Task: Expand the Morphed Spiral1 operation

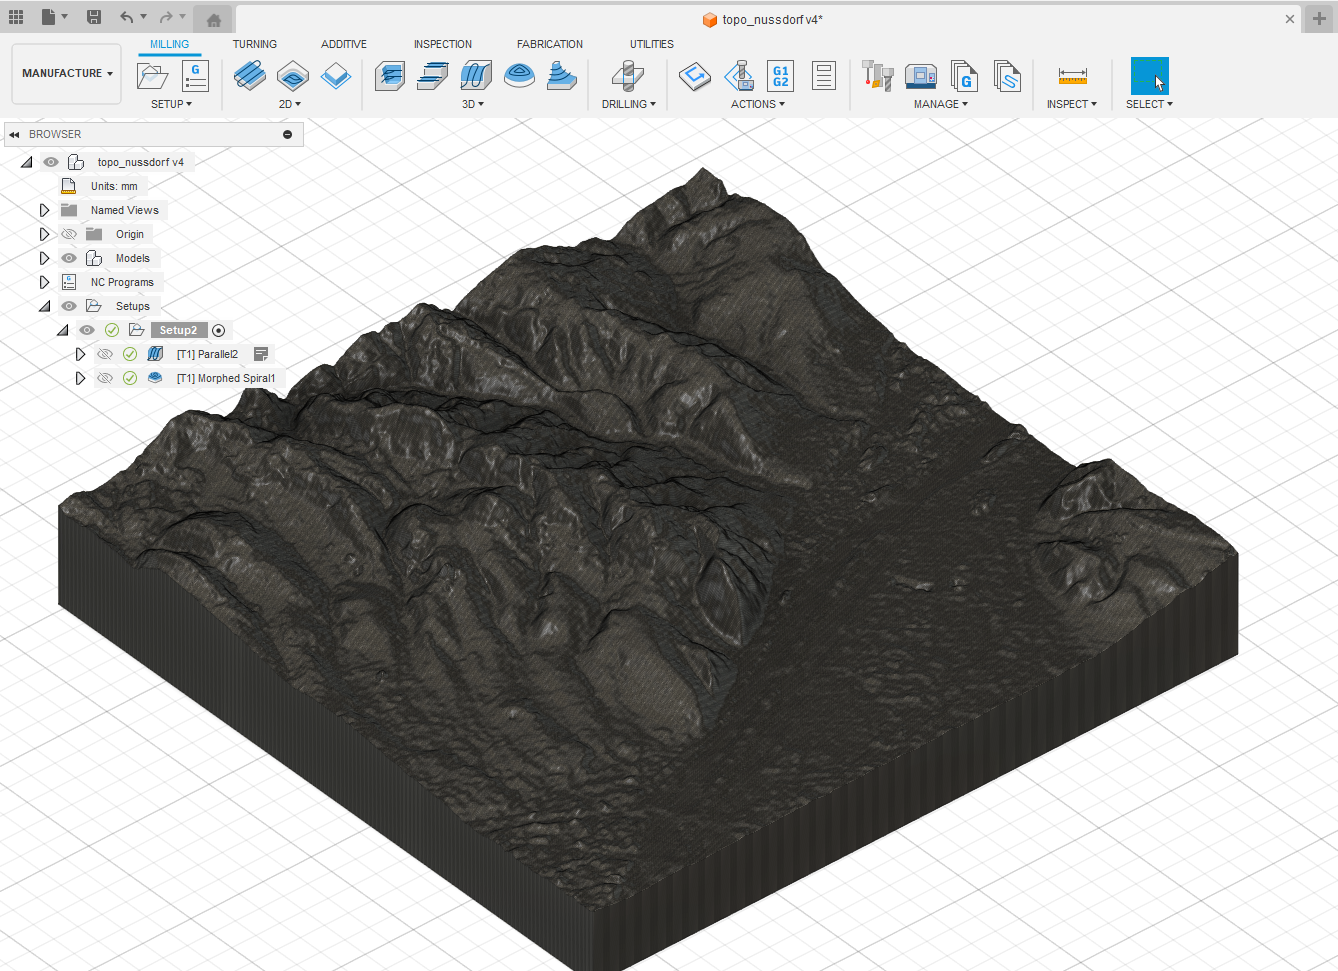Action: coord(80,378)
